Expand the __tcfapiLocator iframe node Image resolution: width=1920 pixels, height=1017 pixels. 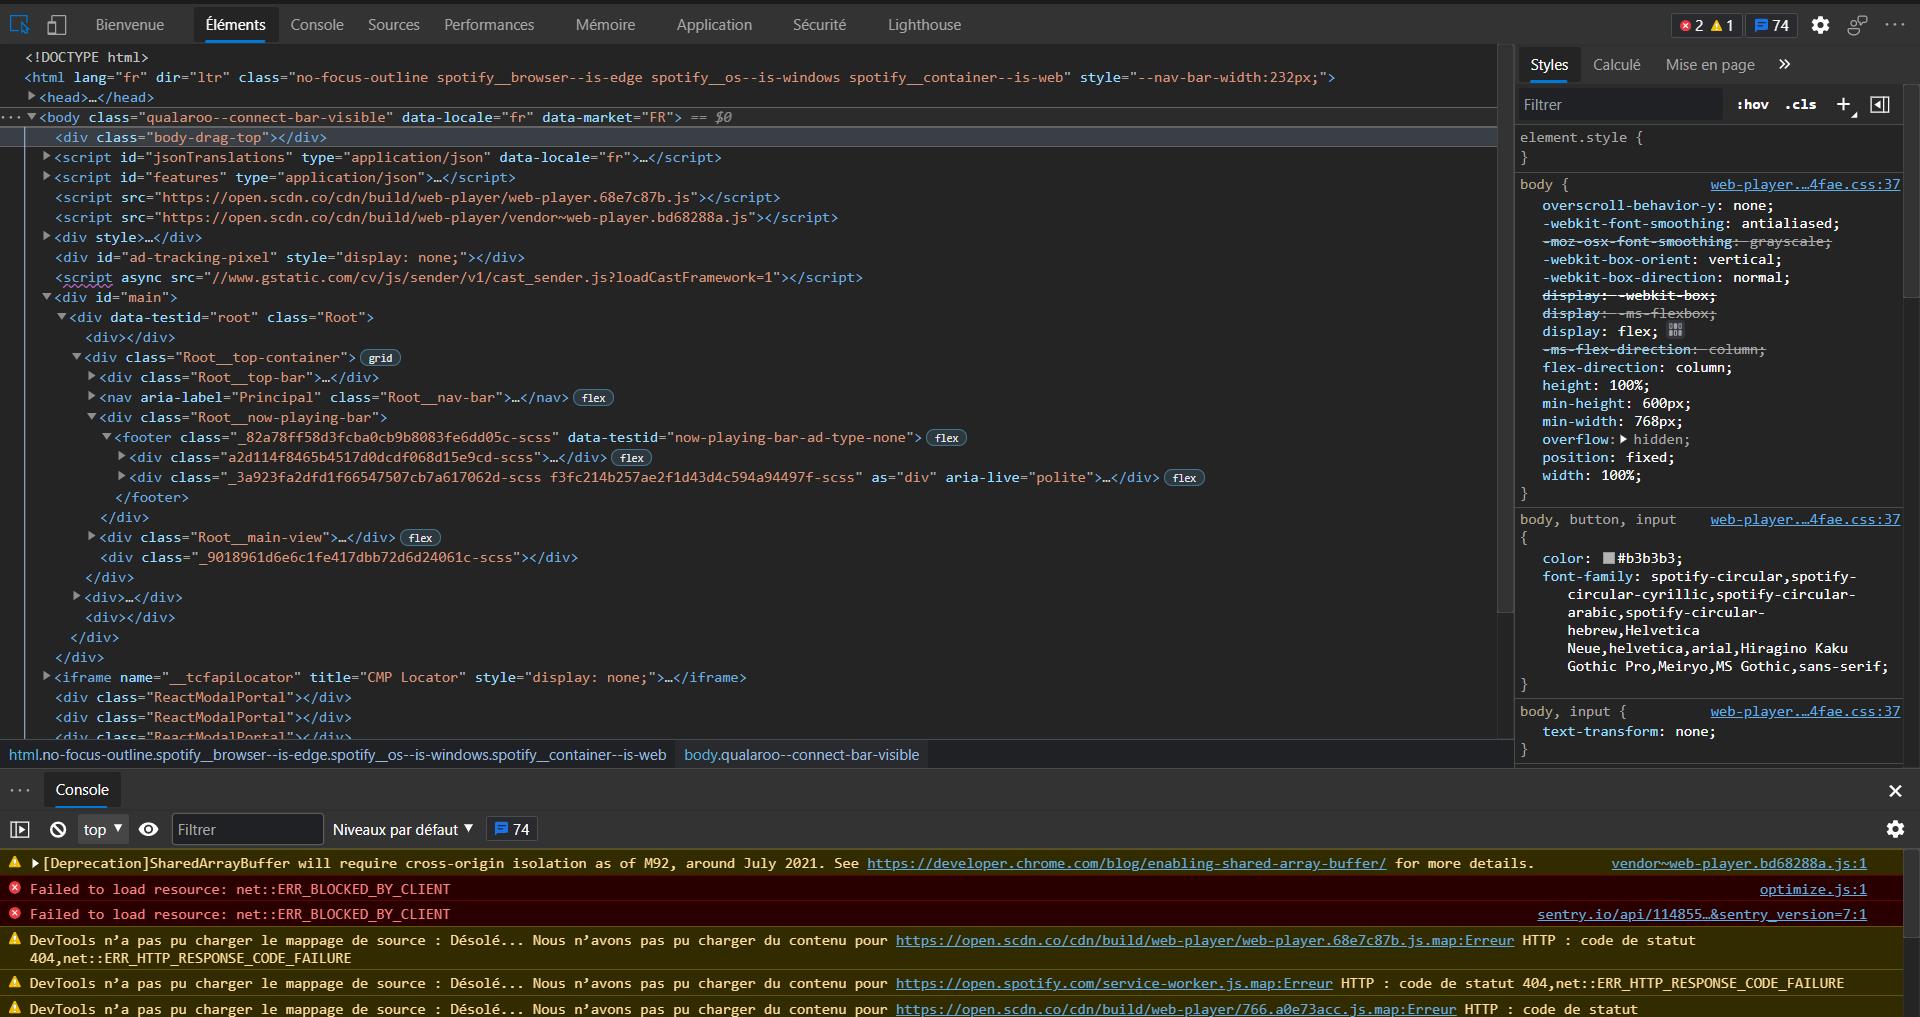tap(47, 676)
